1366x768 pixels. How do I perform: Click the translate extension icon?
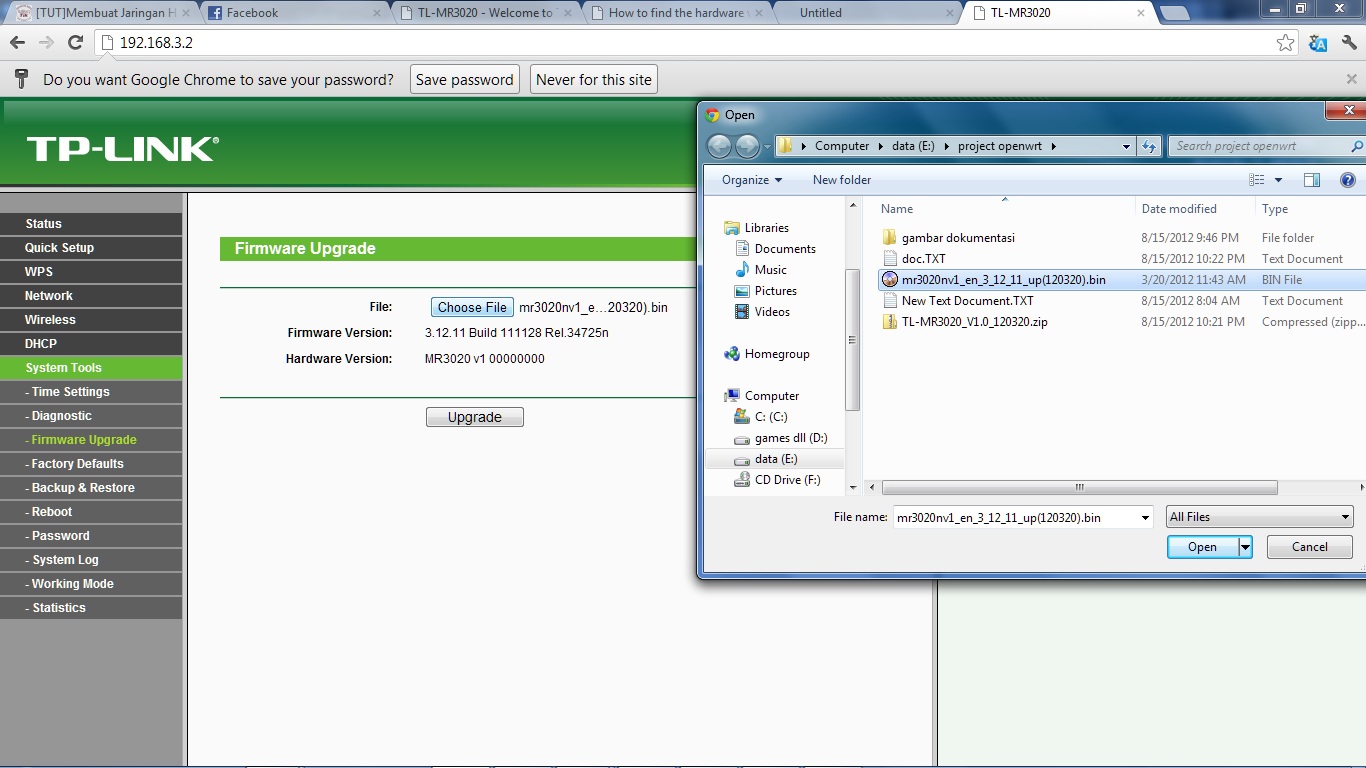1318,42
